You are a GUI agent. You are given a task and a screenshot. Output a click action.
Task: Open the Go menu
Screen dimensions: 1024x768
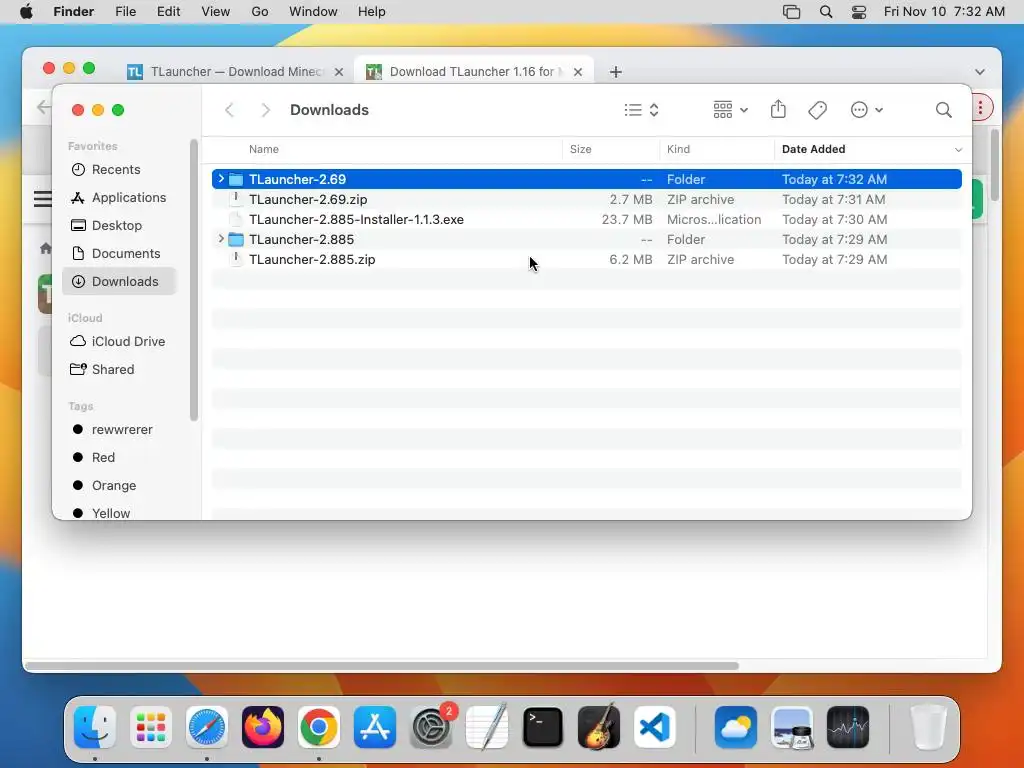[259, 12]
